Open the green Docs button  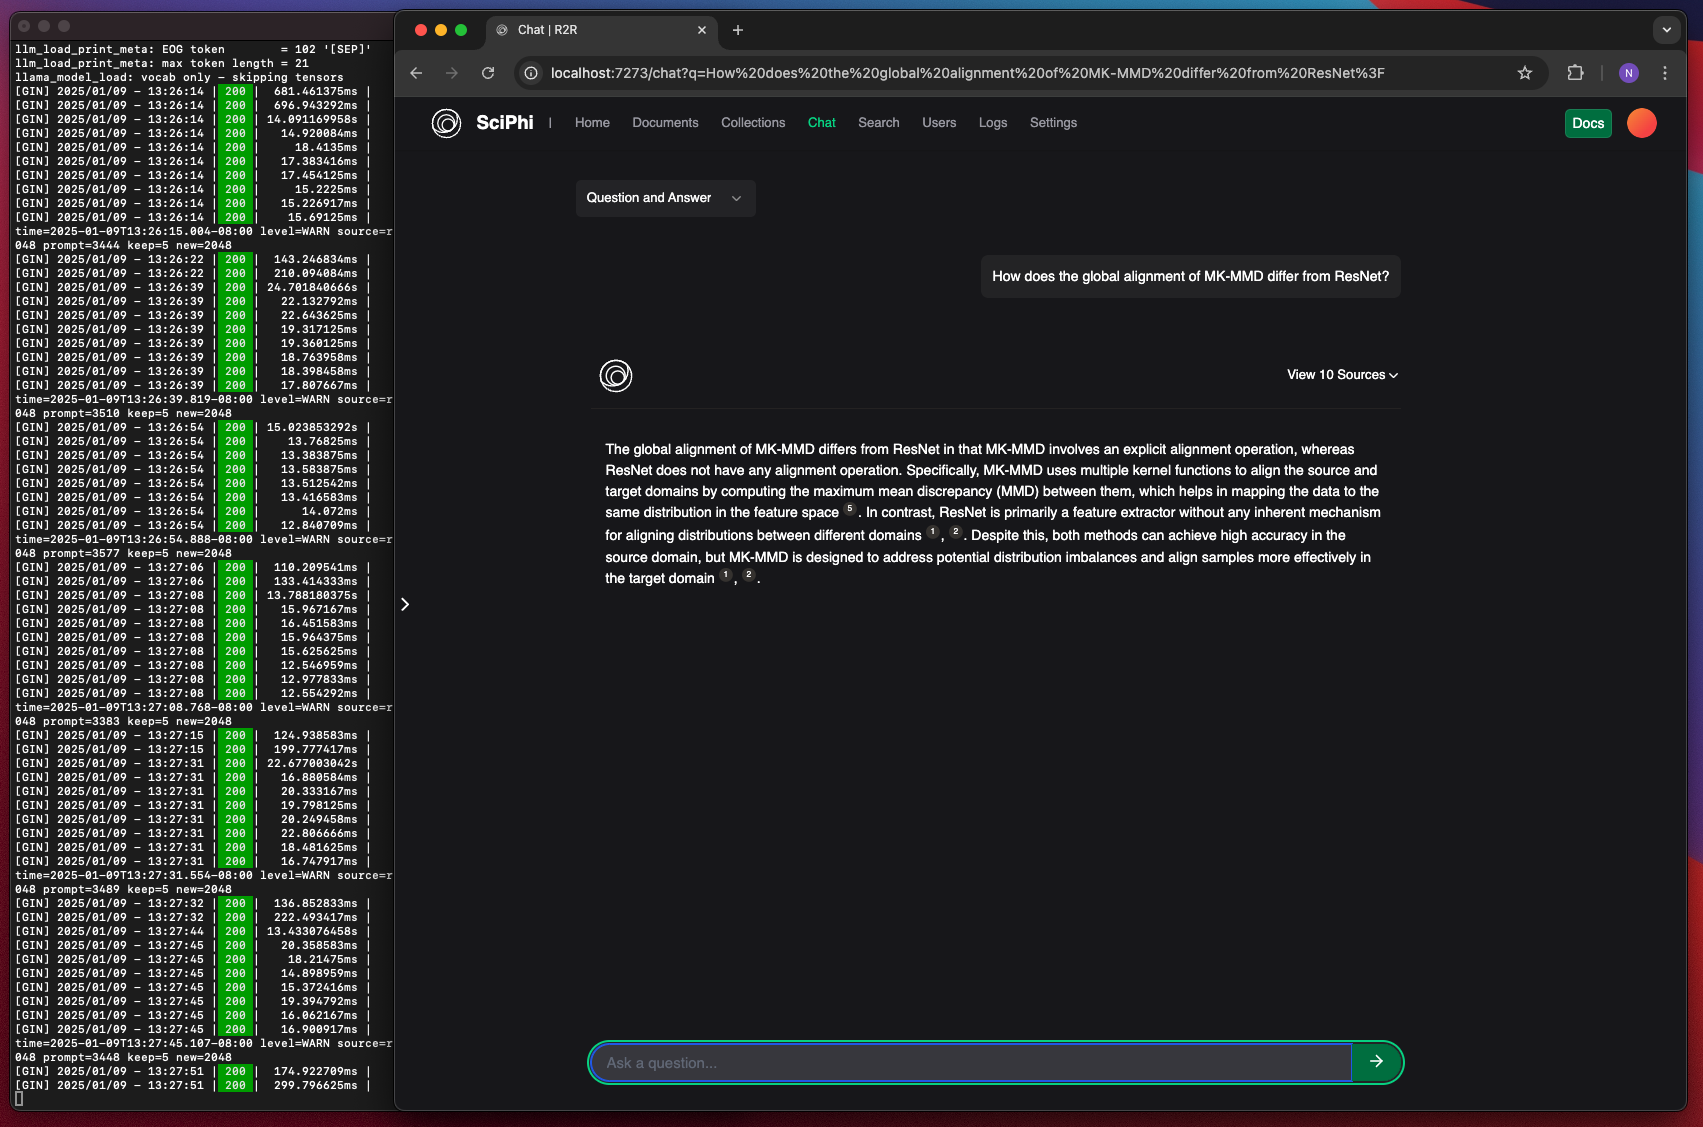[1588, 123]
